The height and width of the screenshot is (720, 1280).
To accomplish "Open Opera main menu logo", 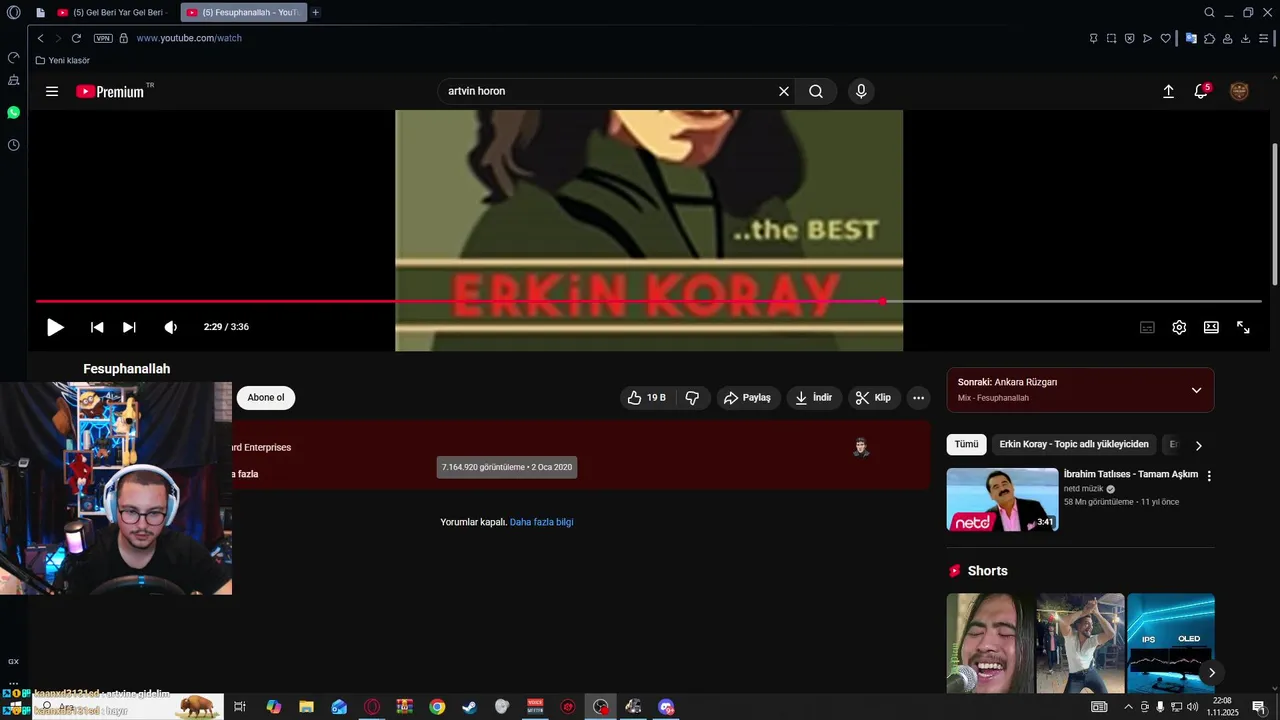I will pos(13,12).
